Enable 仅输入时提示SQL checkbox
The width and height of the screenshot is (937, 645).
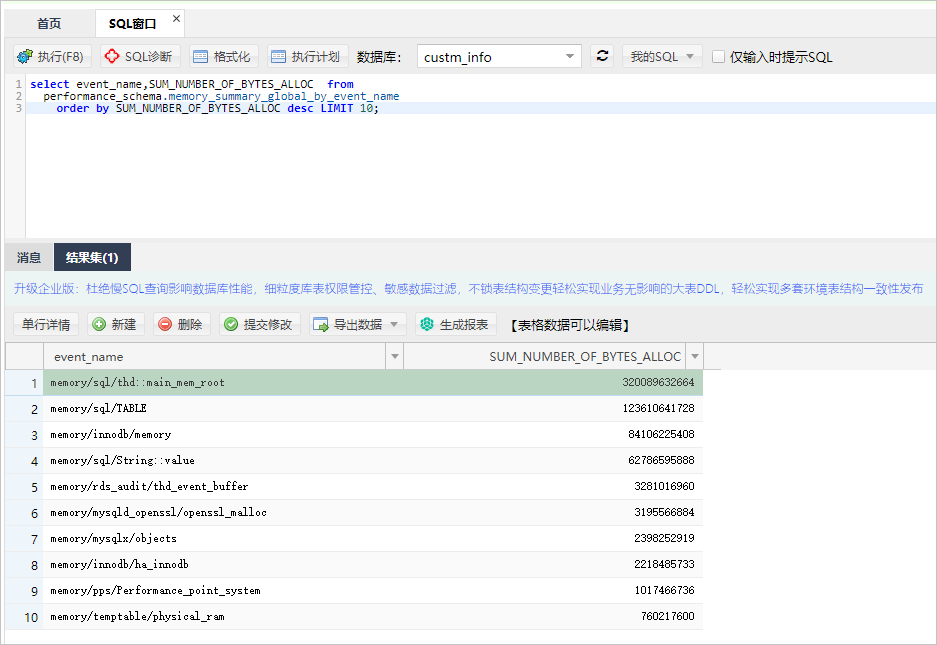pos(718,57)
